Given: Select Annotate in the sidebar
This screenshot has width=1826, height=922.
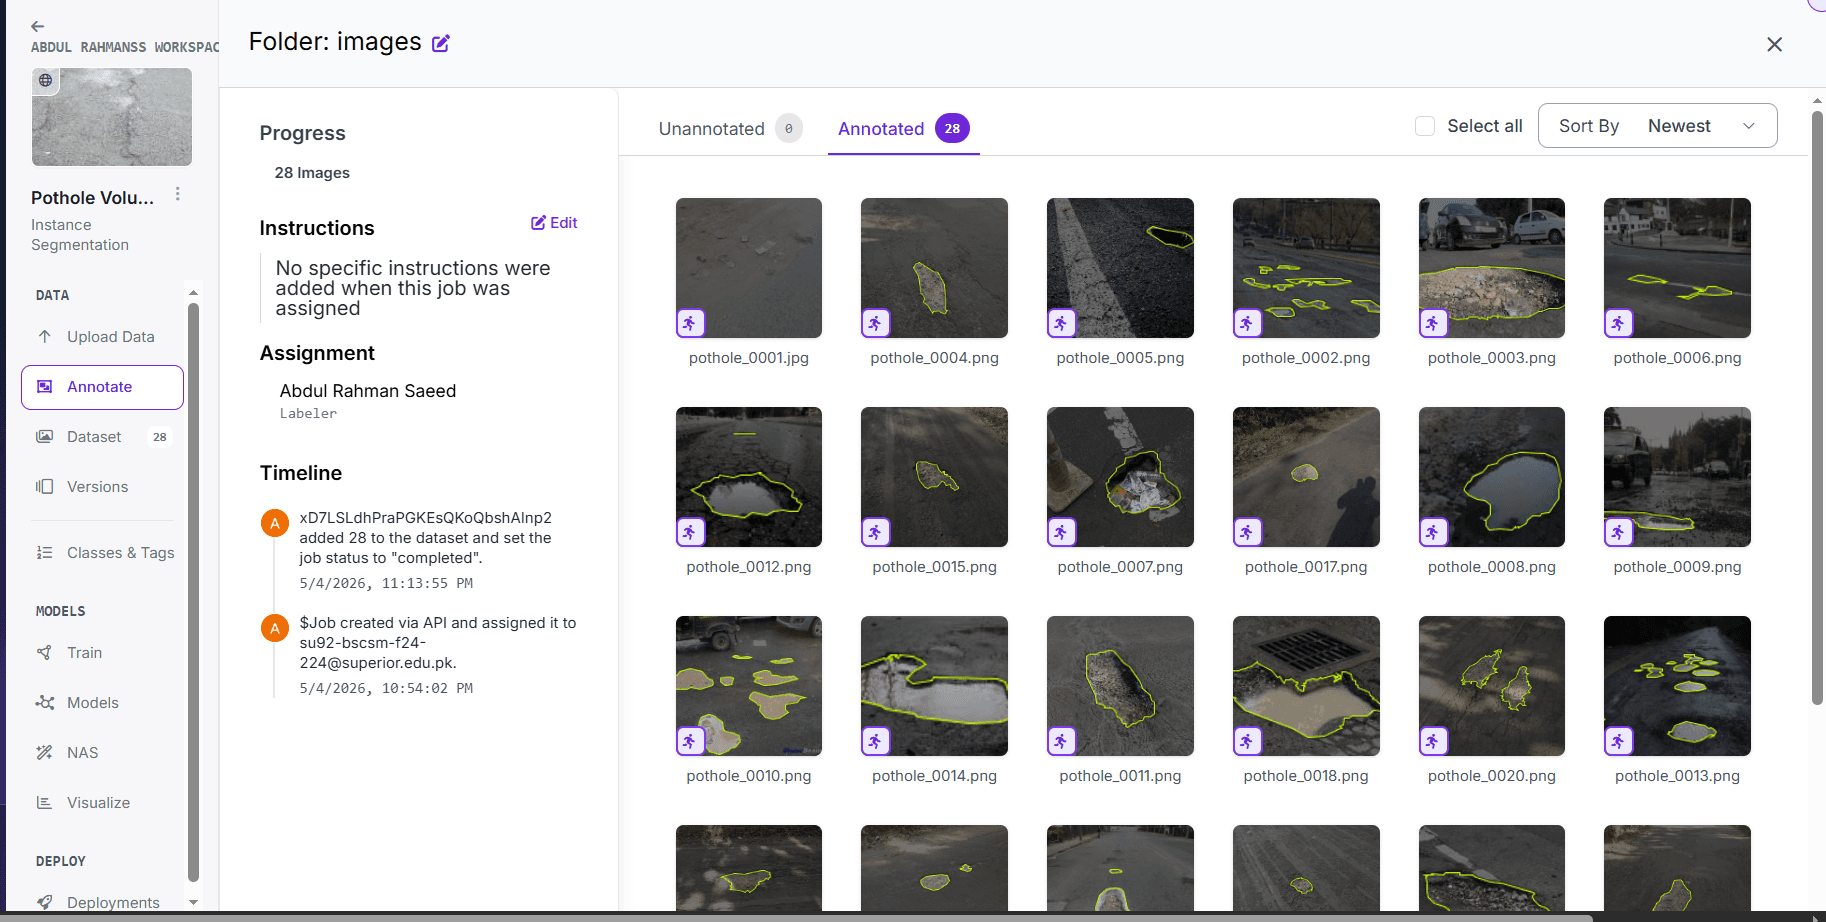Looking at the screenshot, I should 102,387.
